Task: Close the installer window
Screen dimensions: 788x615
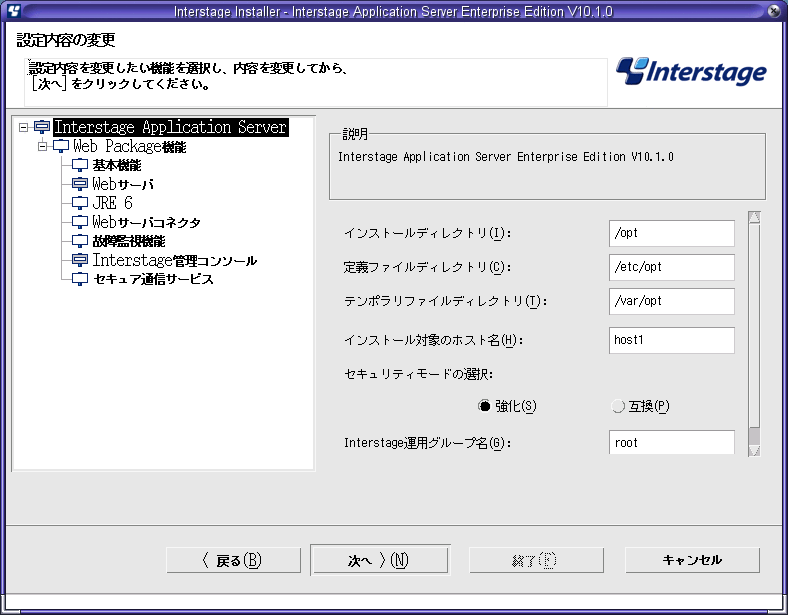Action: pyautogui.click(x=774, y=11)
